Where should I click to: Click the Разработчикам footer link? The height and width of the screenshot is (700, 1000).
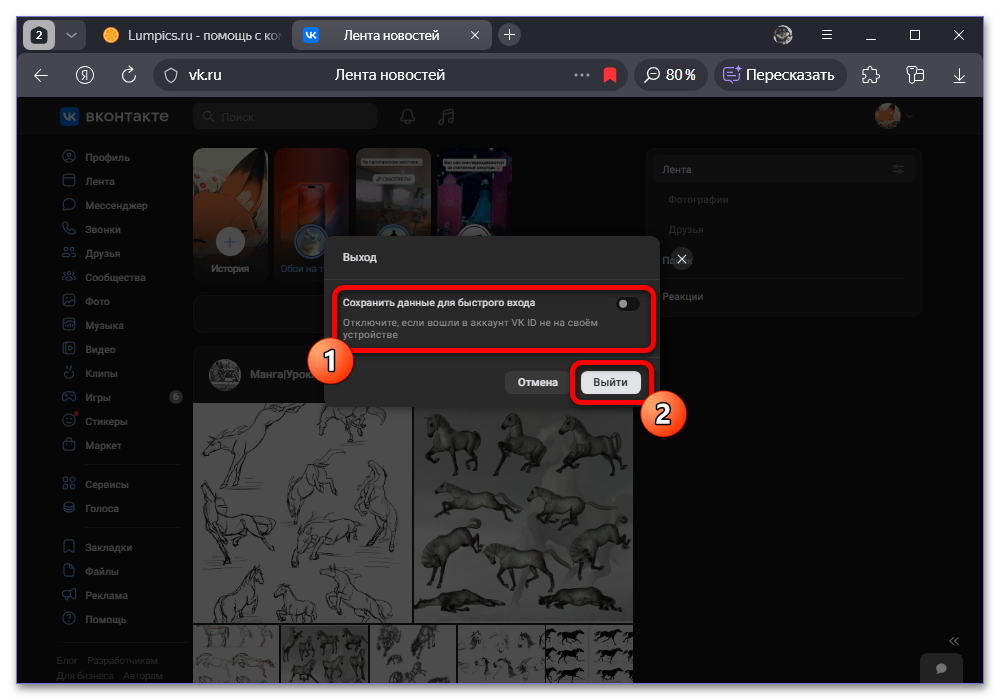click(x=122, y=660)
